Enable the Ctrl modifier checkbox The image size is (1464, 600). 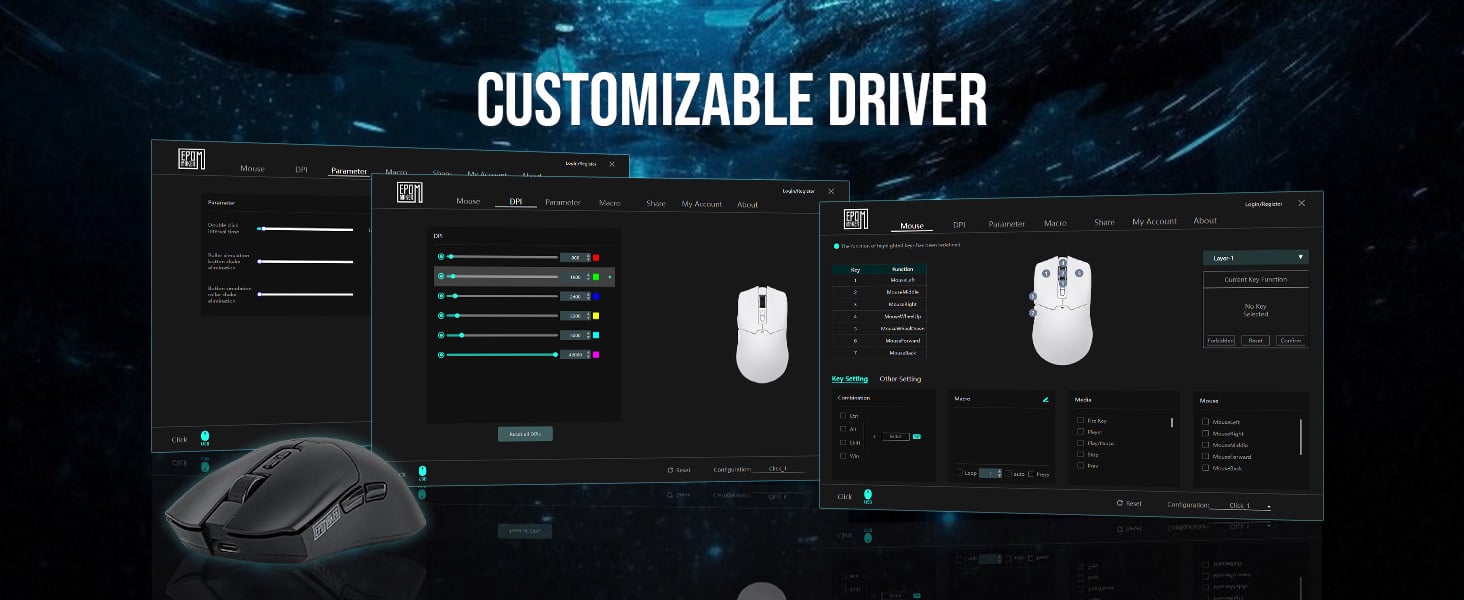click(x=842, y=416)
